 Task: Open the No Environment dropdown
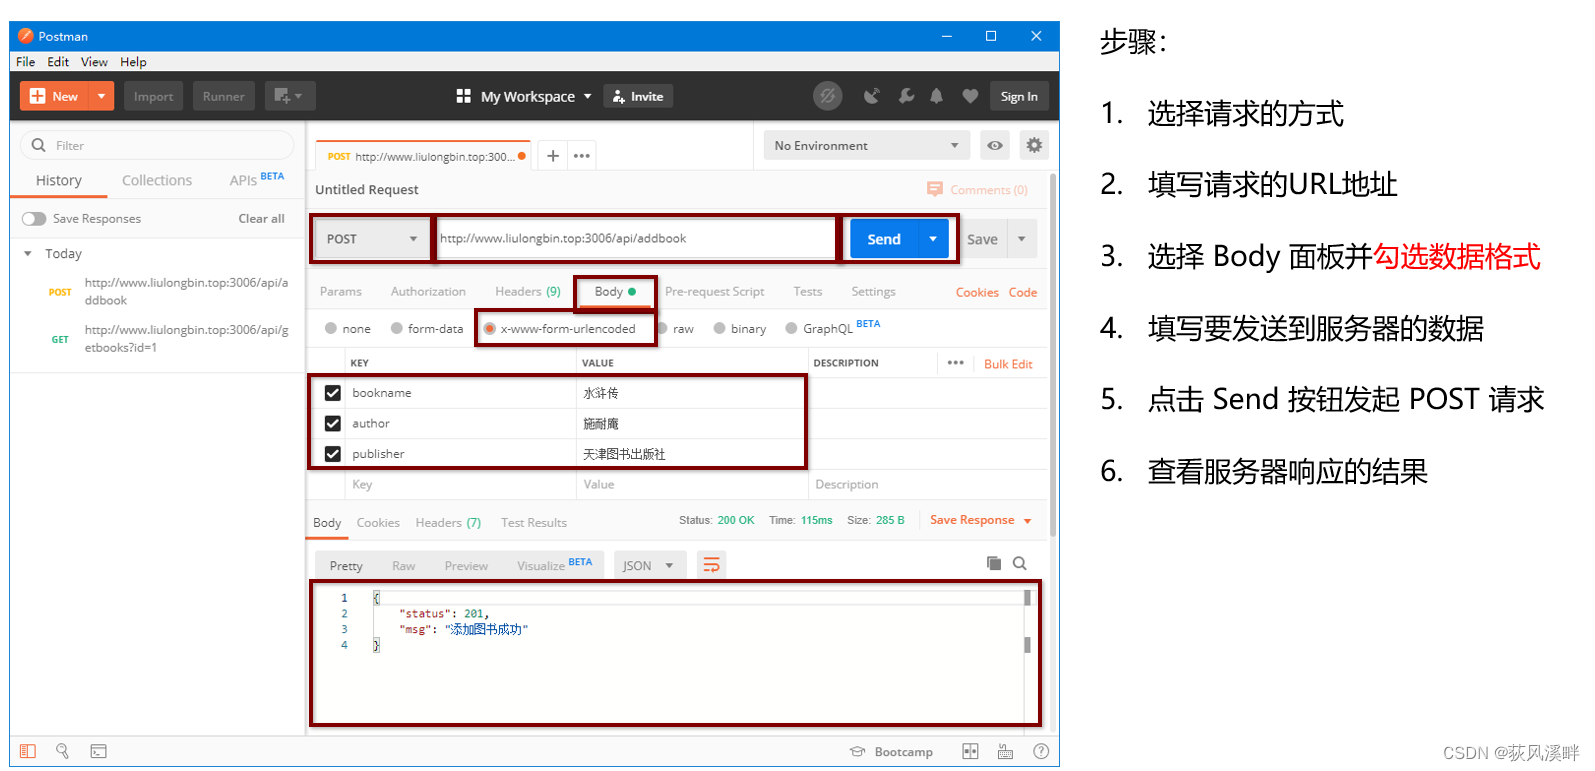click(866, 146)
